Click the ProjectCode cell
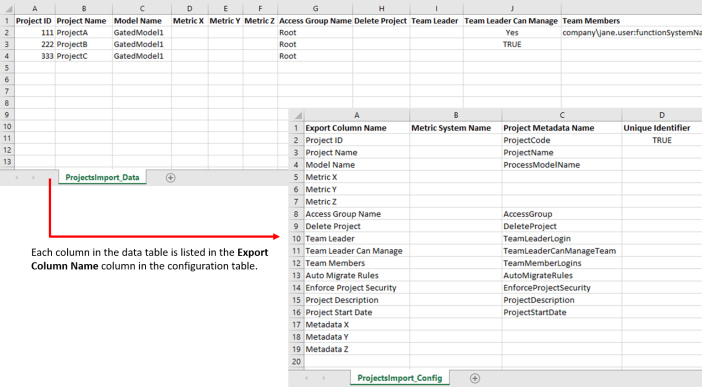702x387 pixels. tap(562, 140)
